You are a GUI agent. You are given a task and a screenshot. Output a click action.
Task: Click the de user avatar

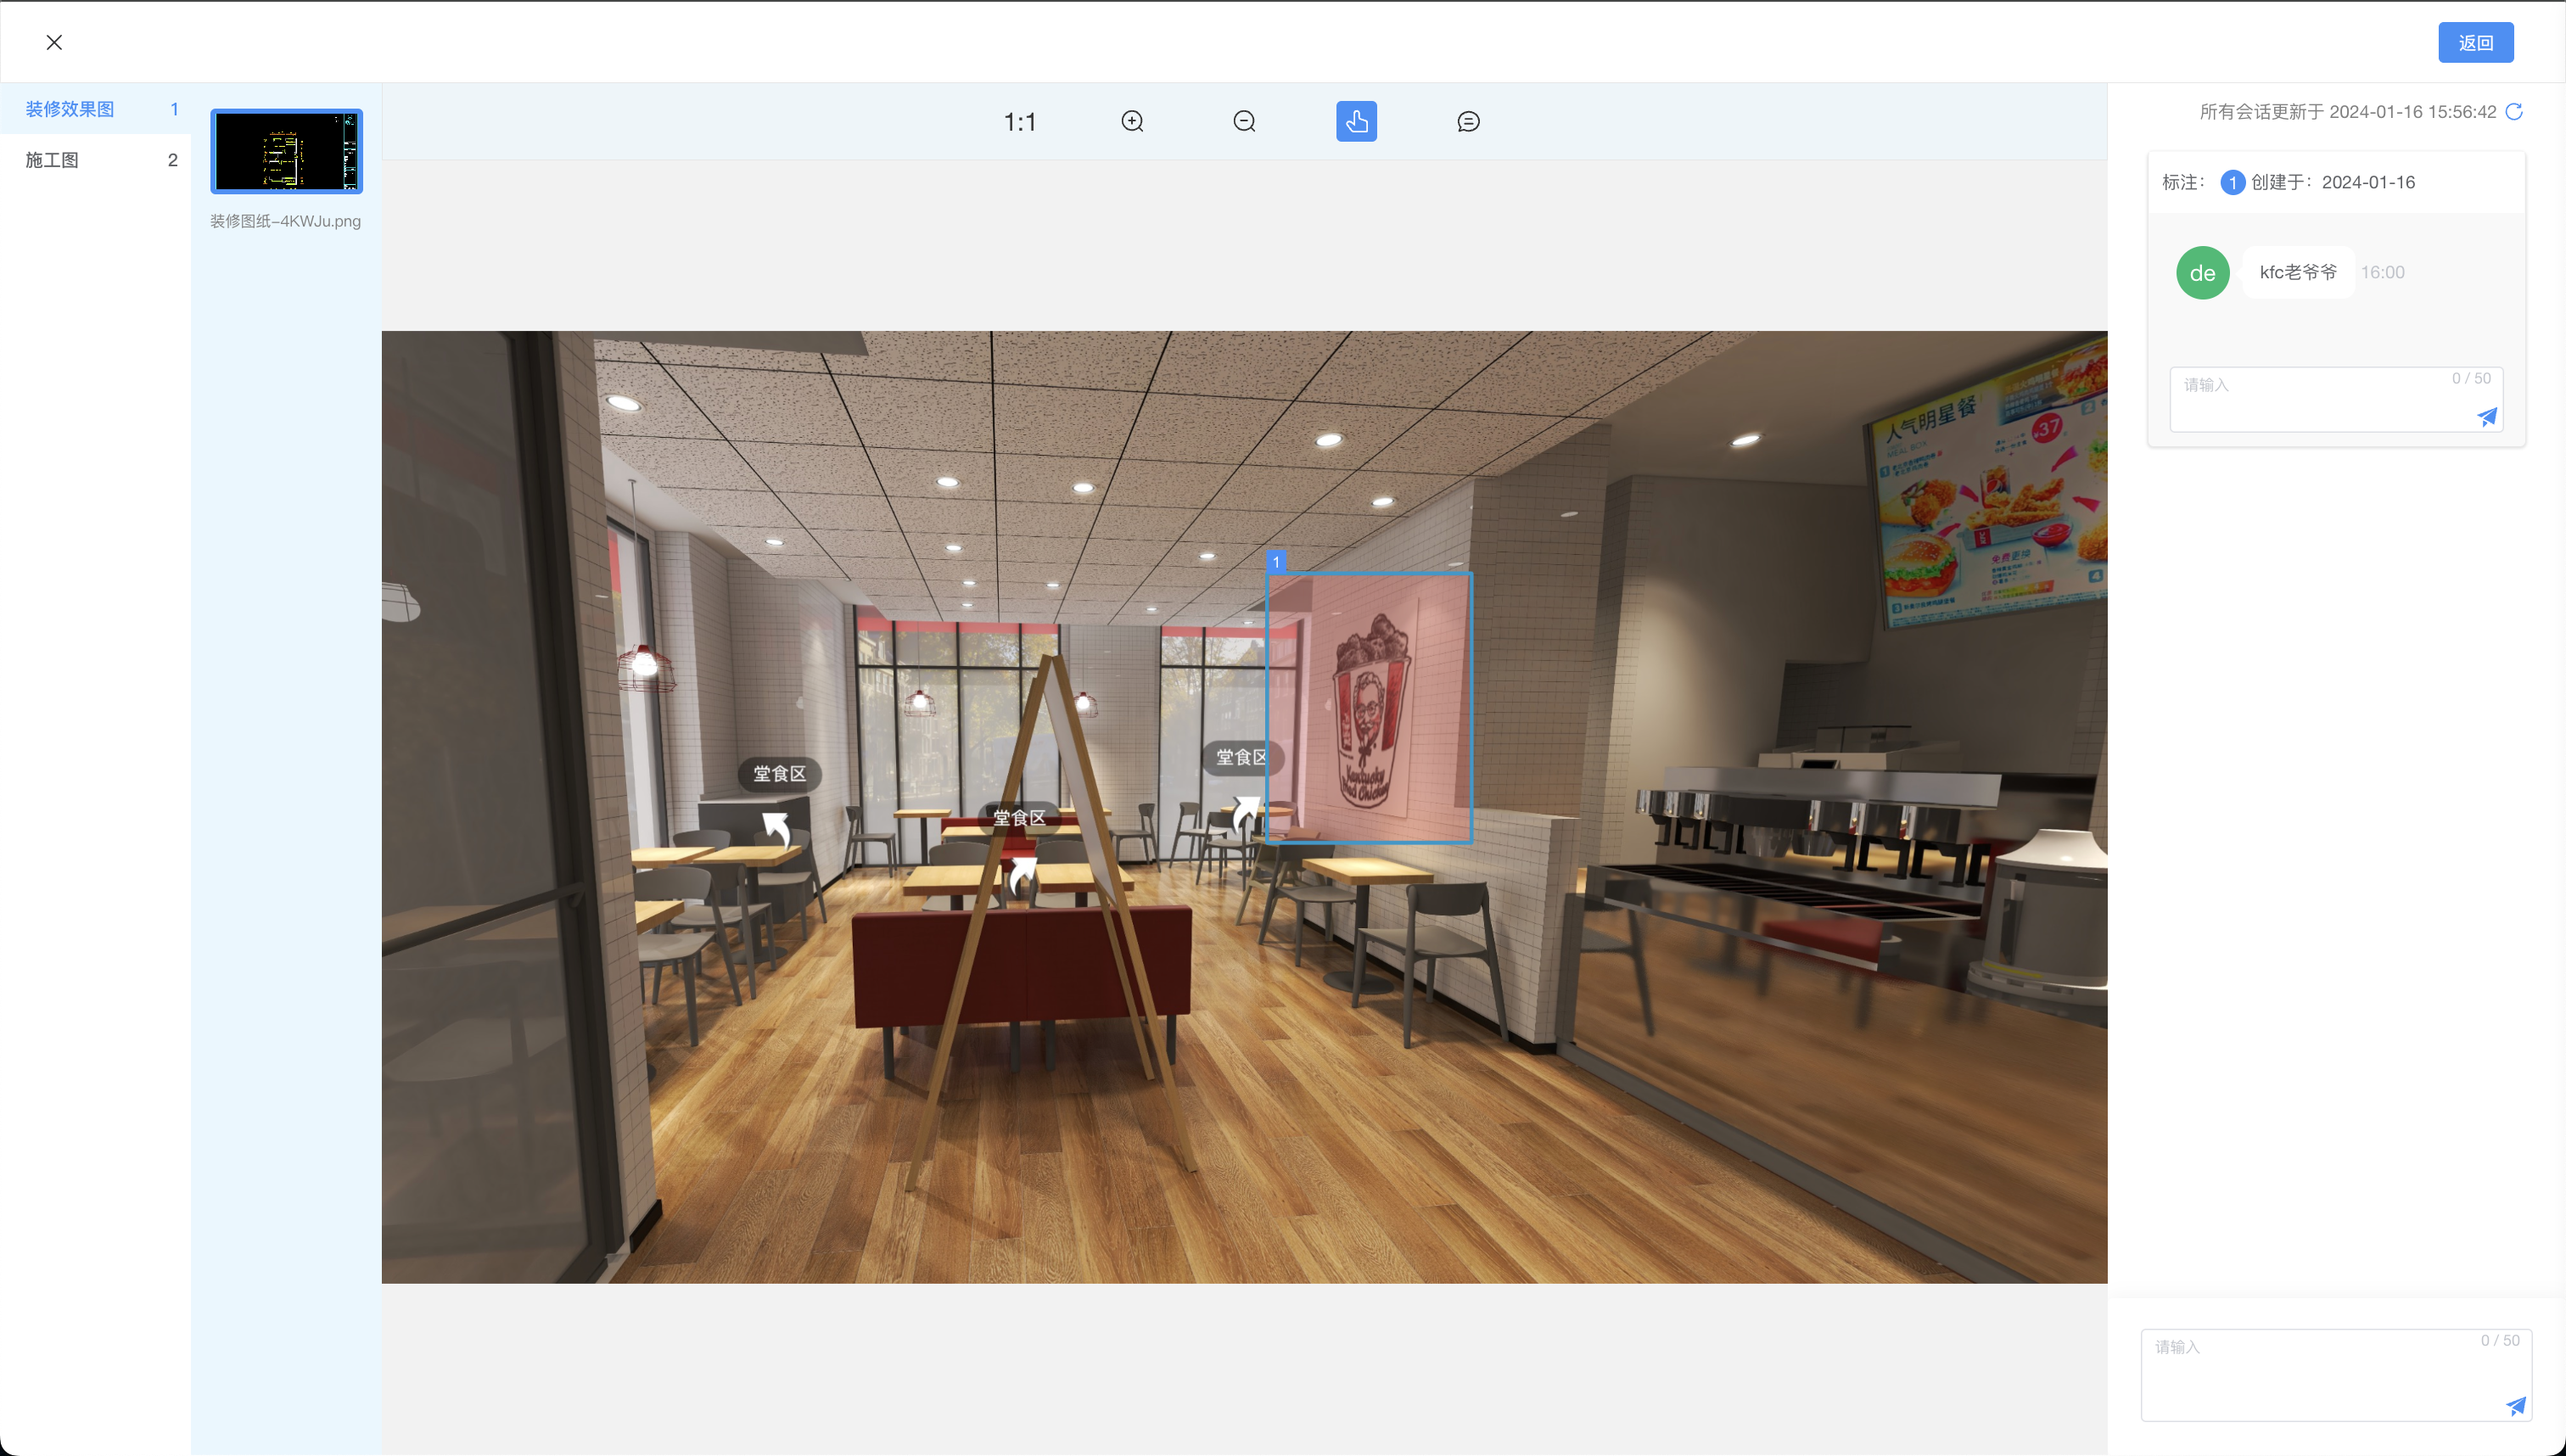2202,273
